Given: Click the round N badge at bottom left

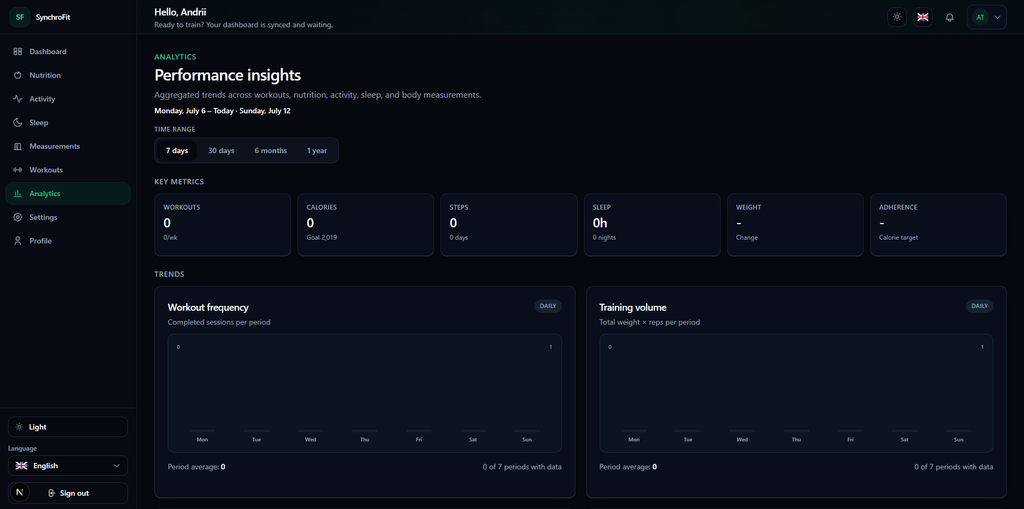Looking at the screenshot, I should coord(19,493).
